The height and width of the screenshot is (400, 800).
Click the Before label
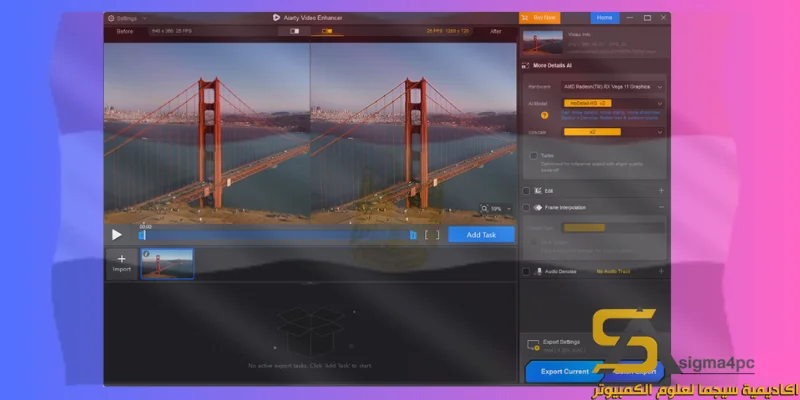pos(124,32)
